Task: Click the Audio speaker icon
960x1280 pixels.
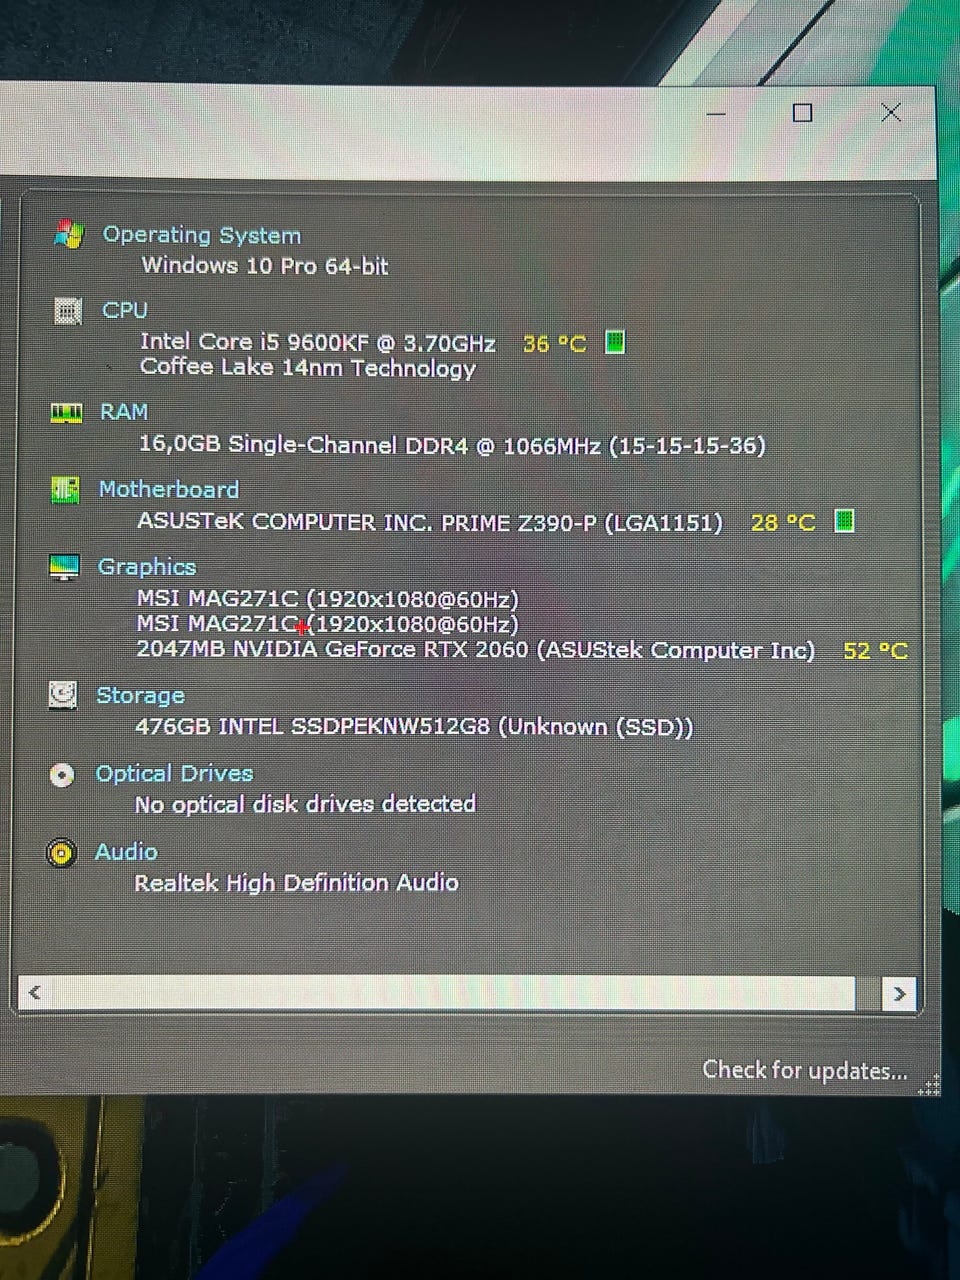Action: [x=61, y=853]
